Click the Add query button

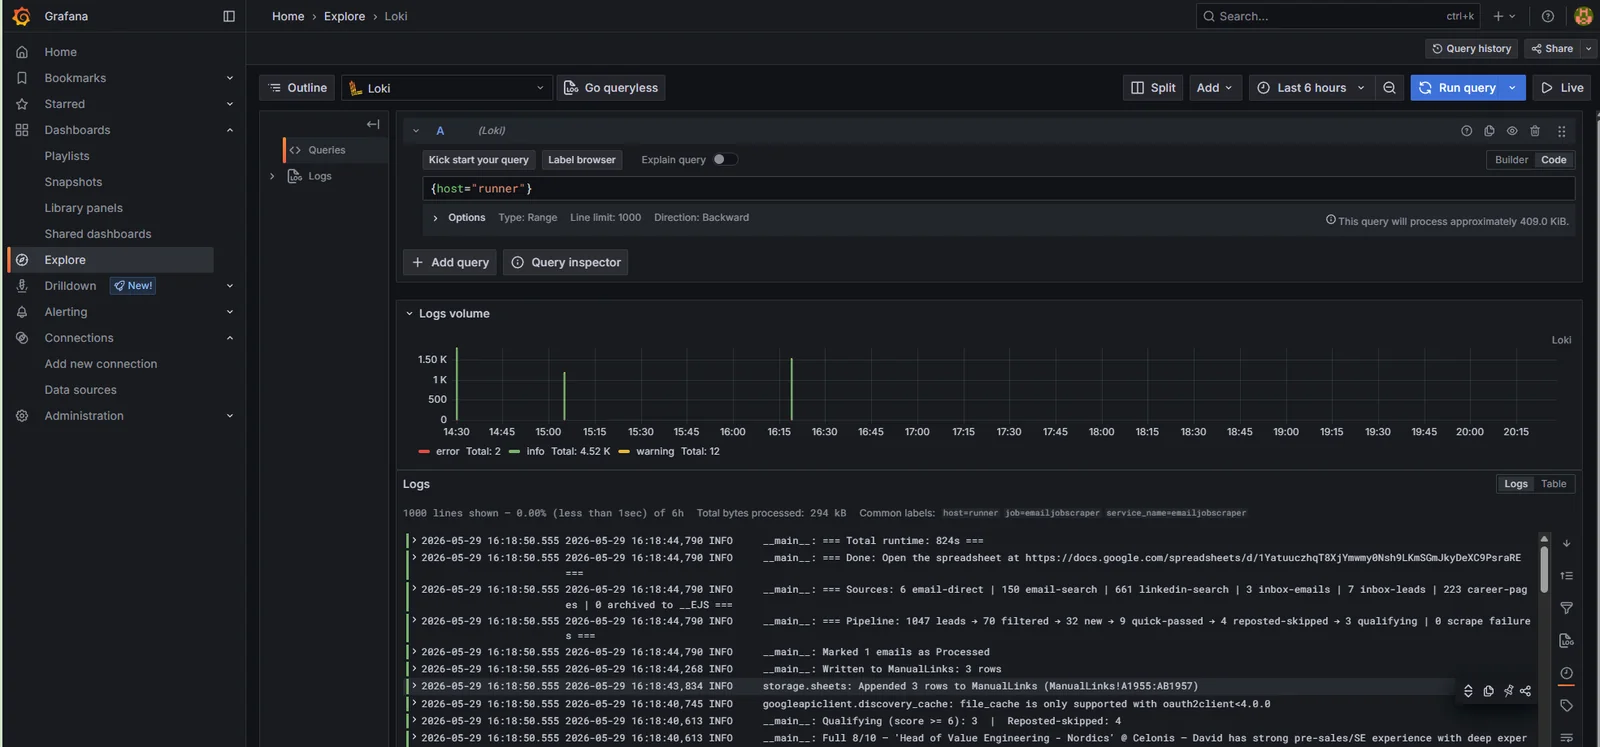pyautogui.click(x=450, y=262)
